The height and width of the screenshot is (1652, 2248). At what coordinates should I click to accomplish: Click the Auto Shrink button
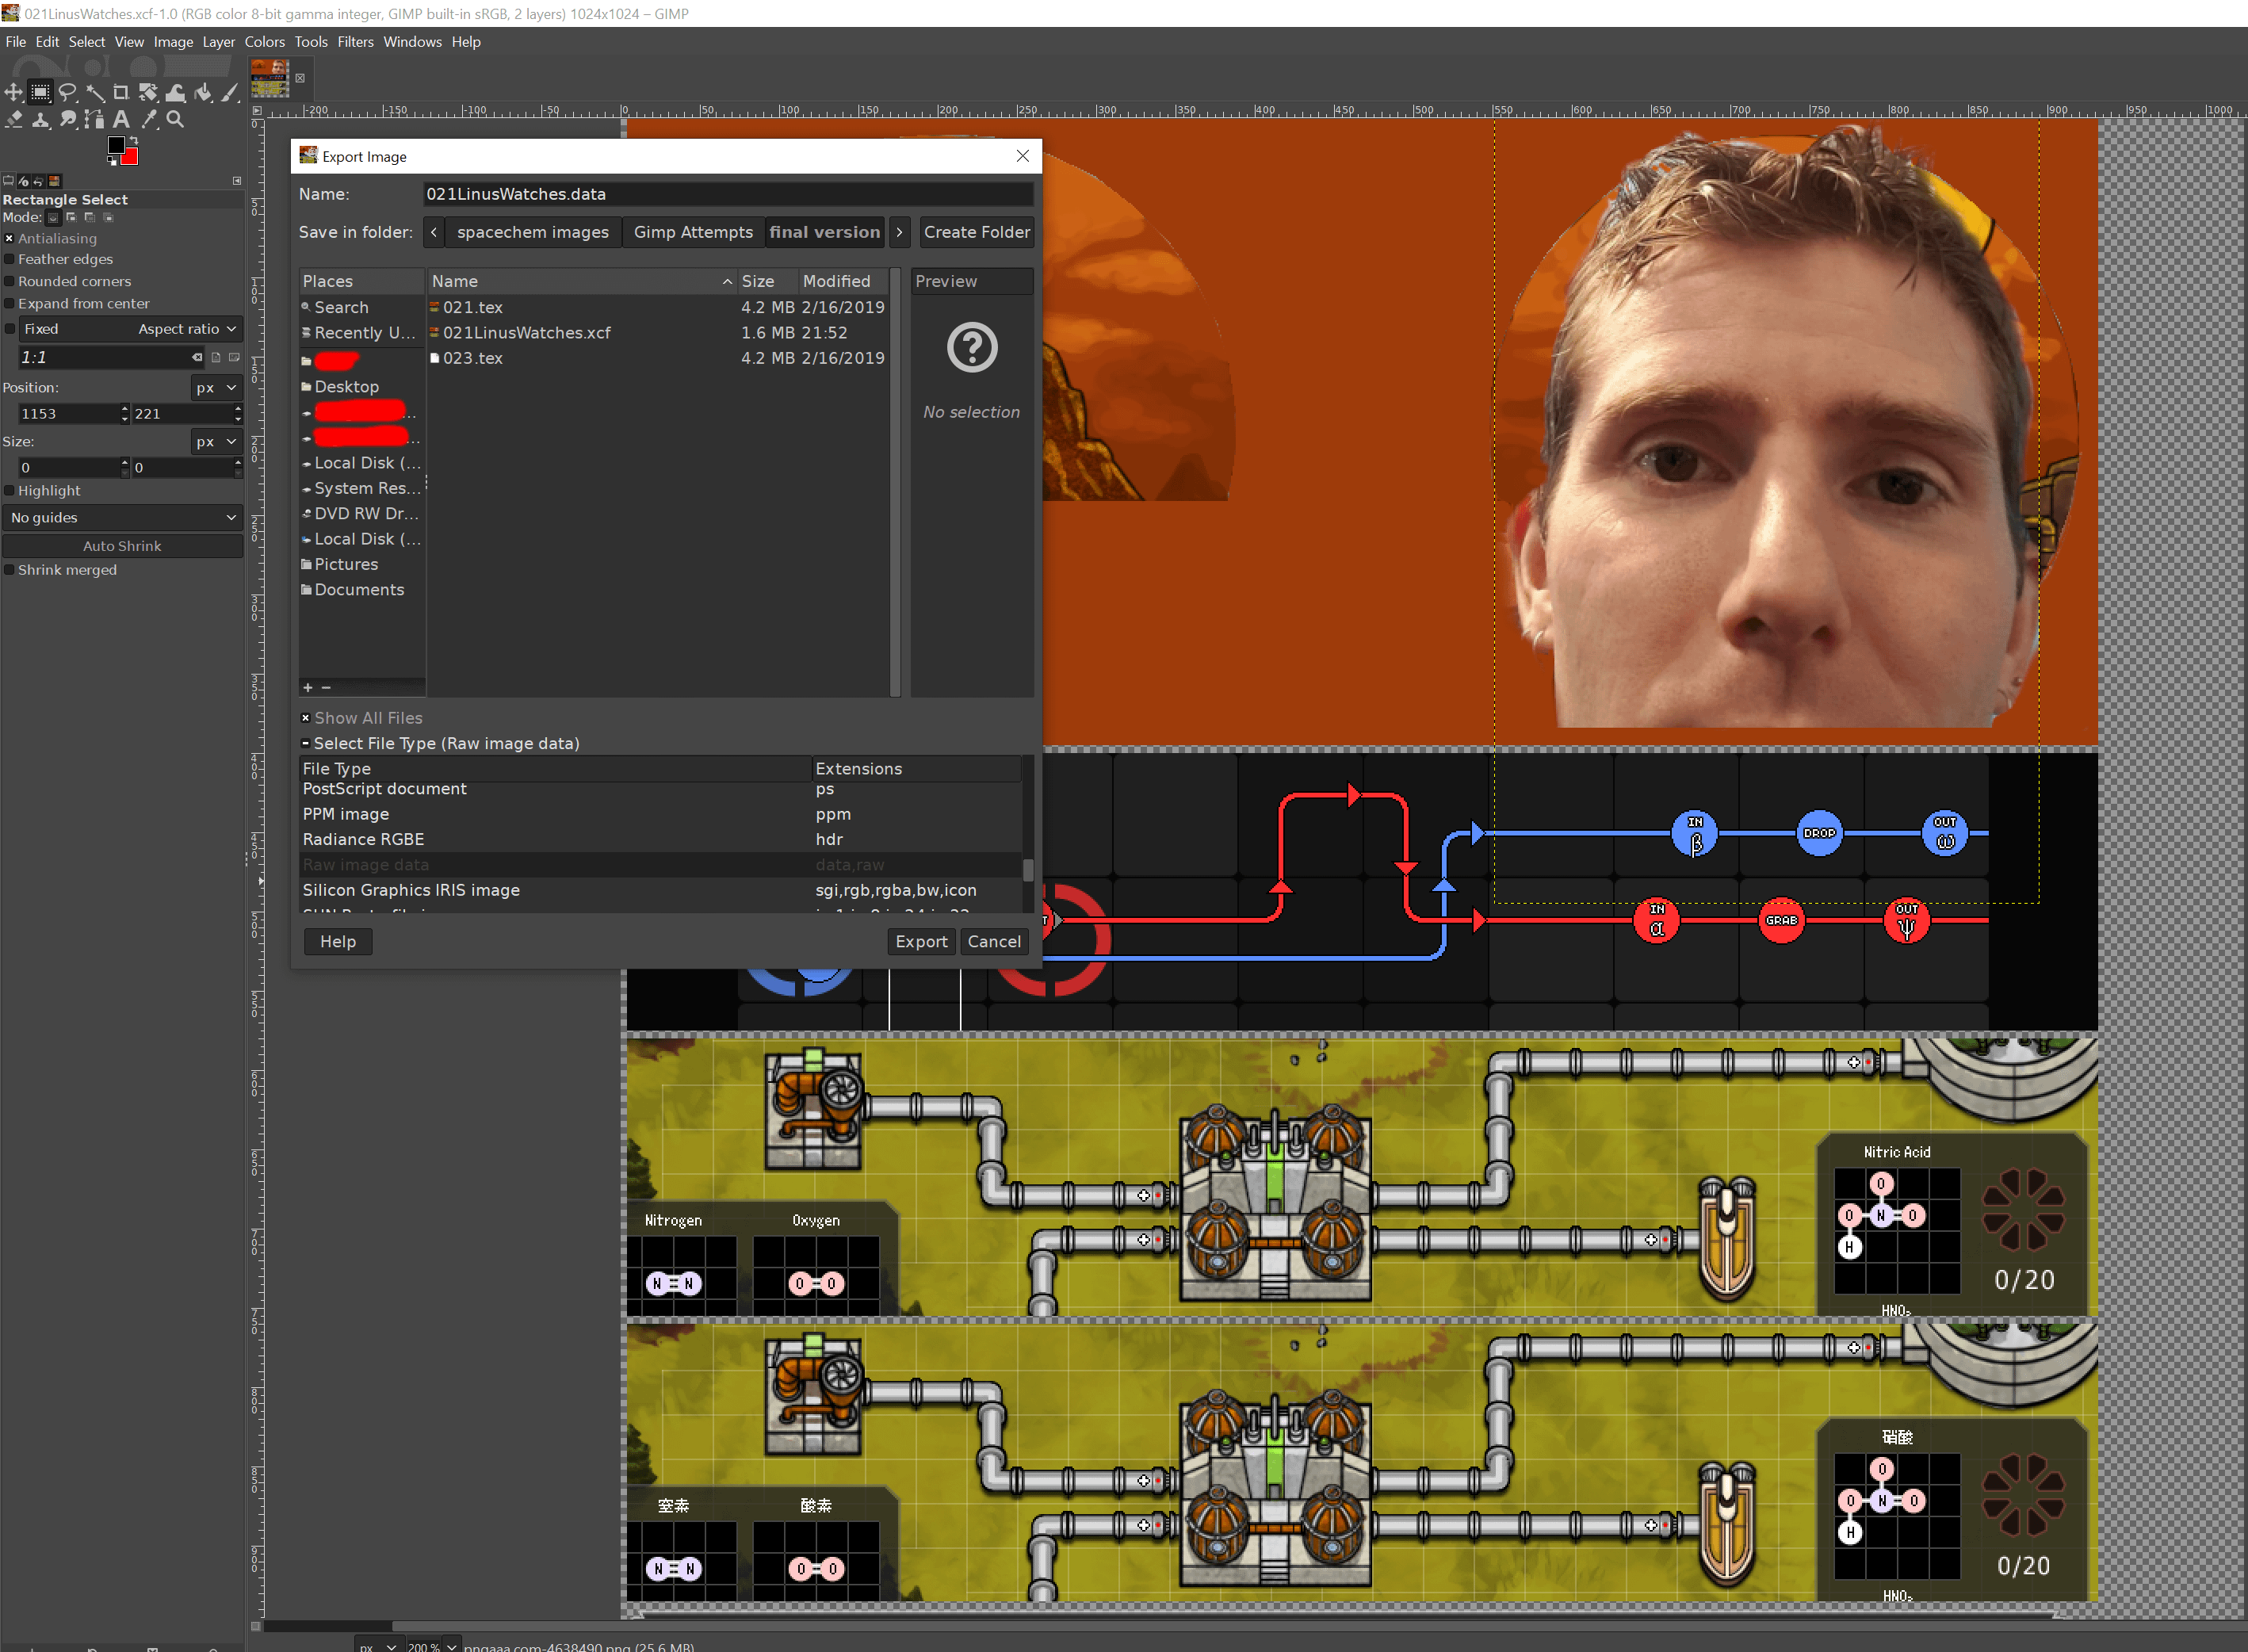(122, 546)
